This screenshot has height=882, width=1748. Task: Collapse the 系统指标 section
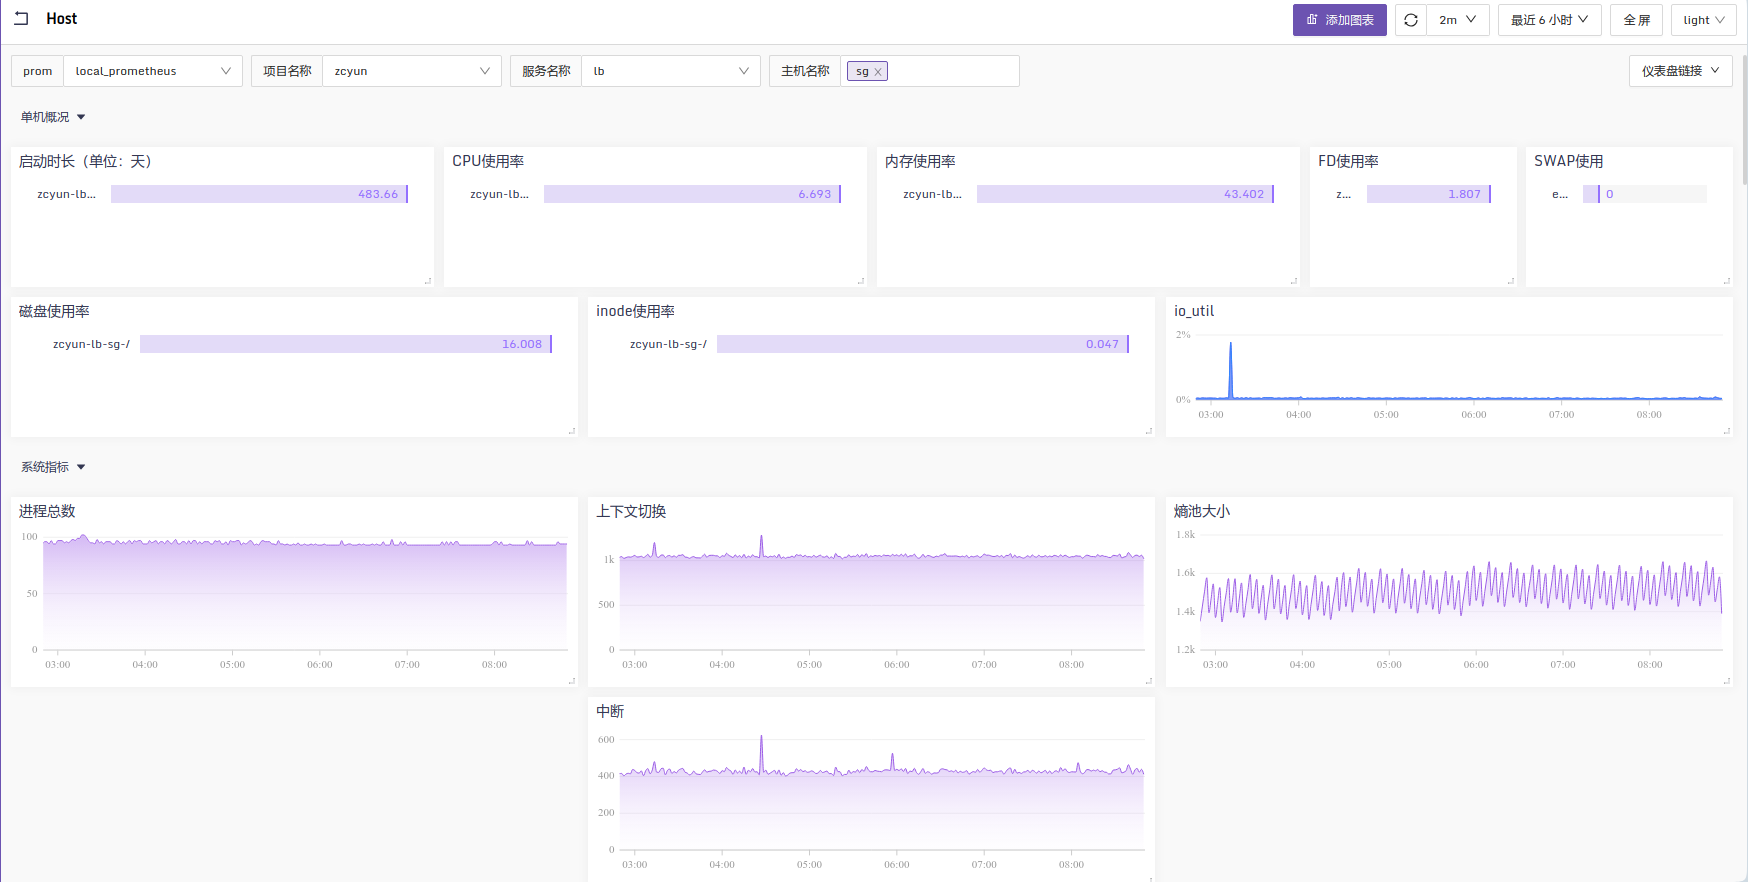pyautogui.click(x=53, y=467)
